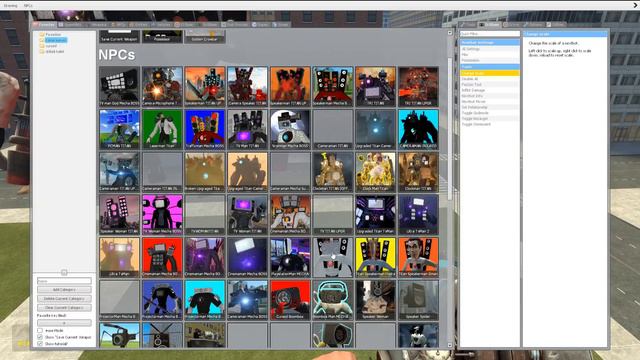Screen dimensions: 640x360
Task: Open the NPCs menu in top bar
Action: pyautogui.click(x=28, y=6)
